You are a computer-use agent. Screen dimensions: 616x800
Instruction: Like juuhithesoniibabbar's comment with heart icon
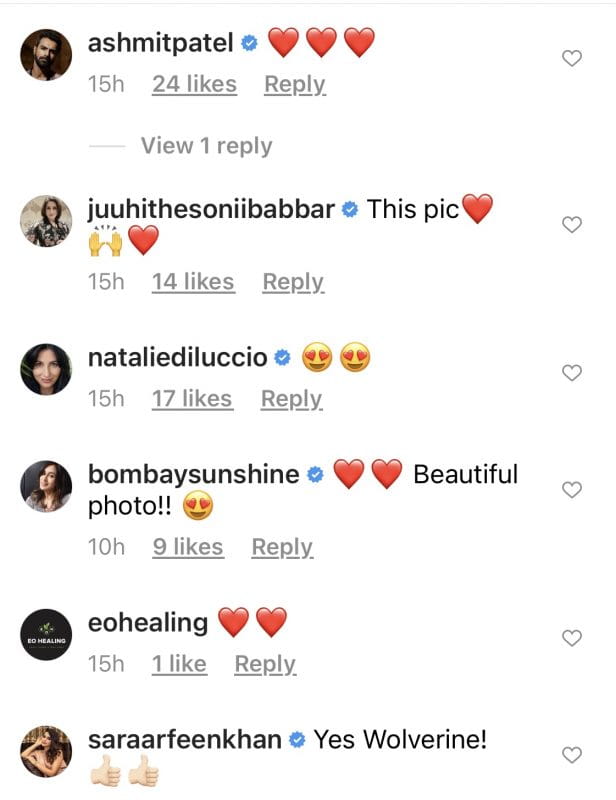(x=572, y=225)
